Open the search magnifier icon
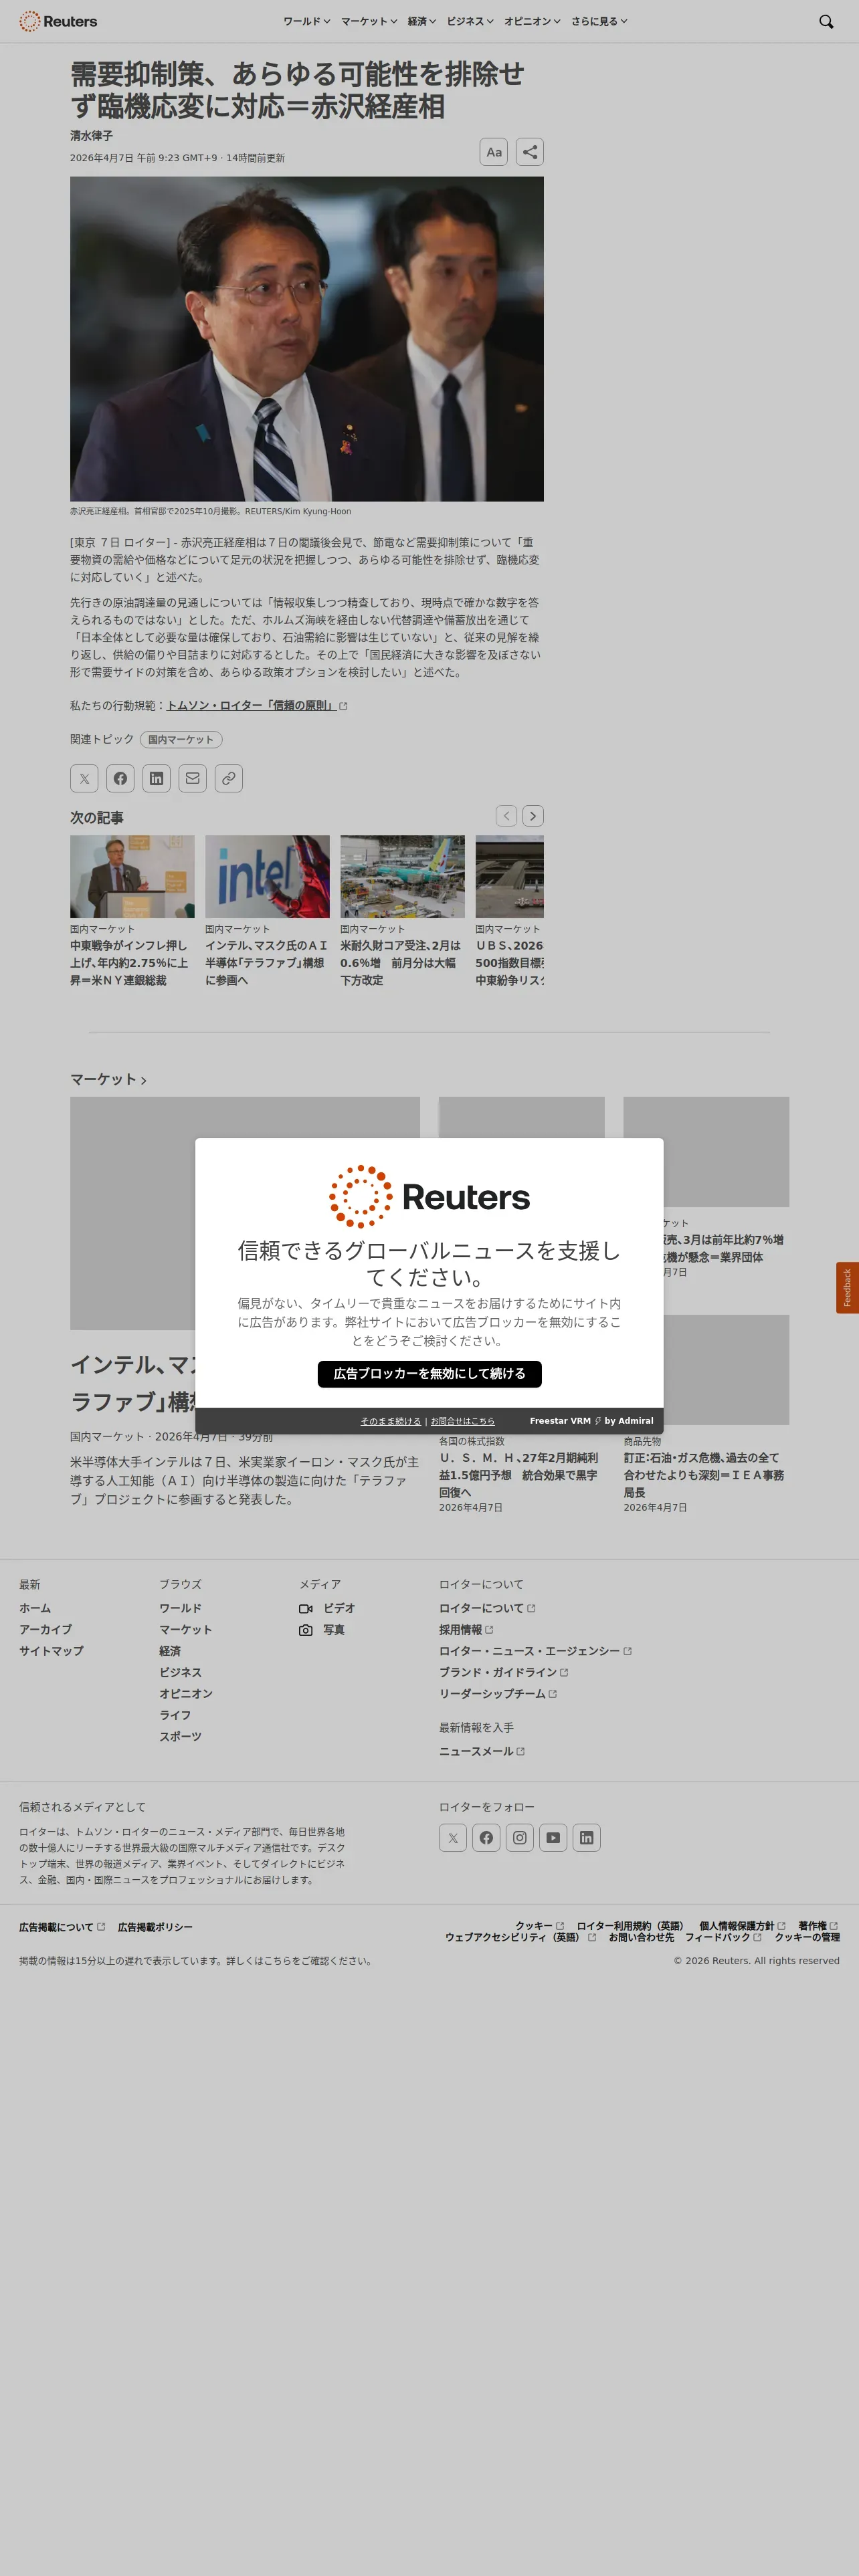Screen dimensions: 859x2576 click(826, 21)
